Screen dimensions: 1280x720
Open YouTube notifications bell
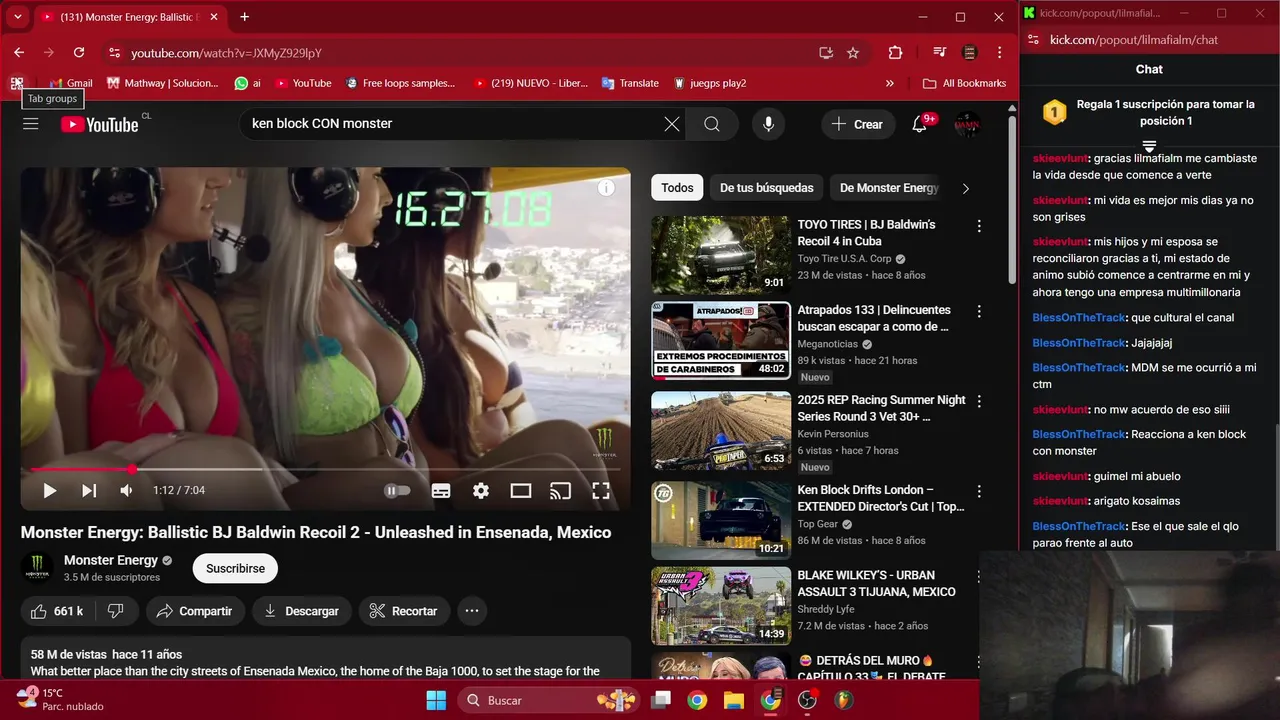(920, 124)
